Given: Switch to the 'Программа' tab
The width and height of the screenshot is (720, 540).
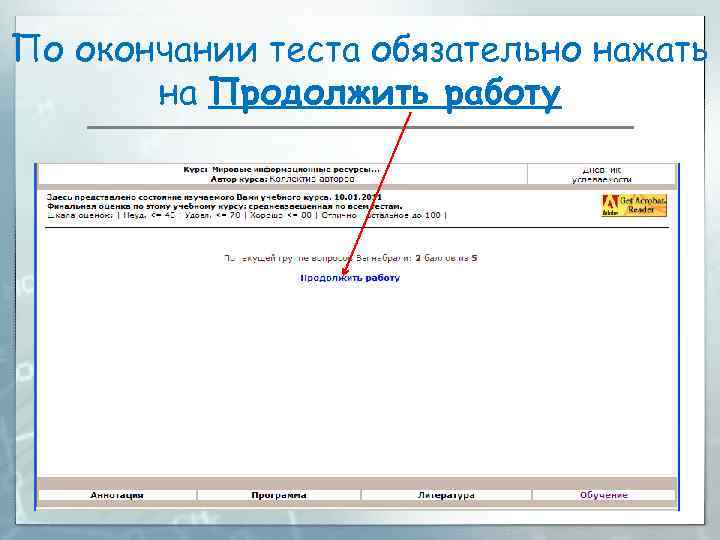Looking at the screenshot, I should (279, 495).
